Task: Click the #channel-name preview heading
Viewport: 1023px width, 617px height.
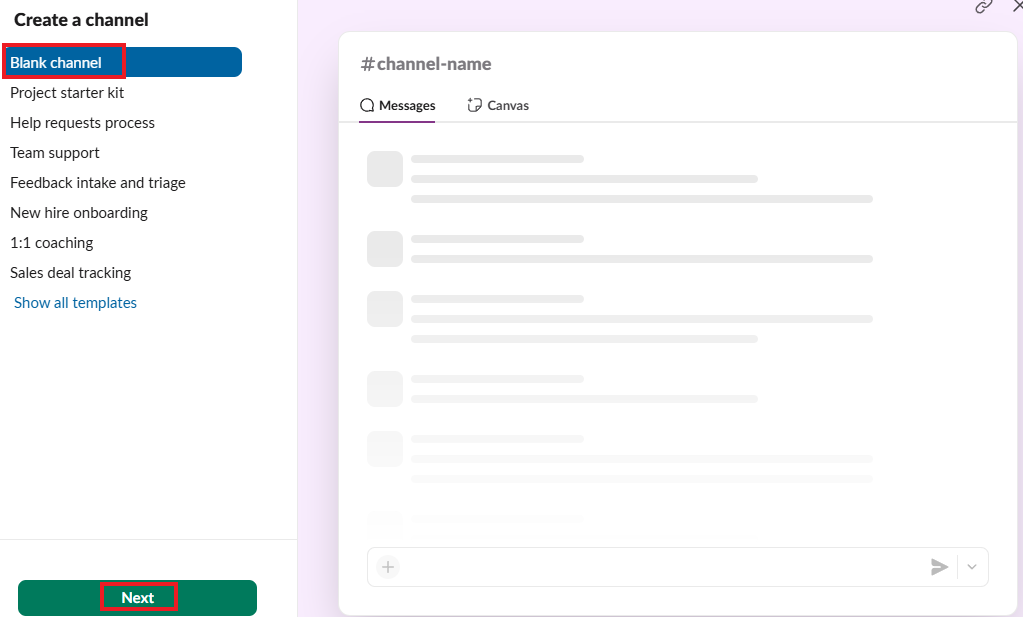Action: (426, 64)
